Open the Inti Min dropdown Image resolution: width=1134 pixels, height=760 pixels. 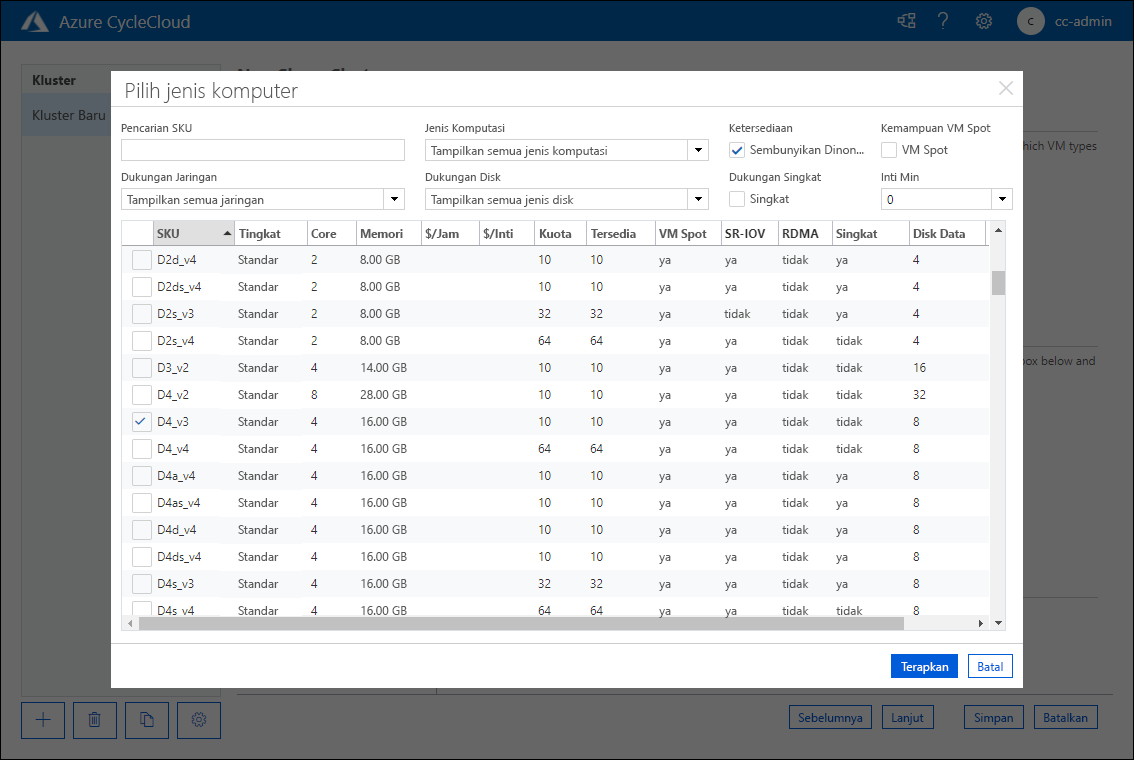point(1001,199)
